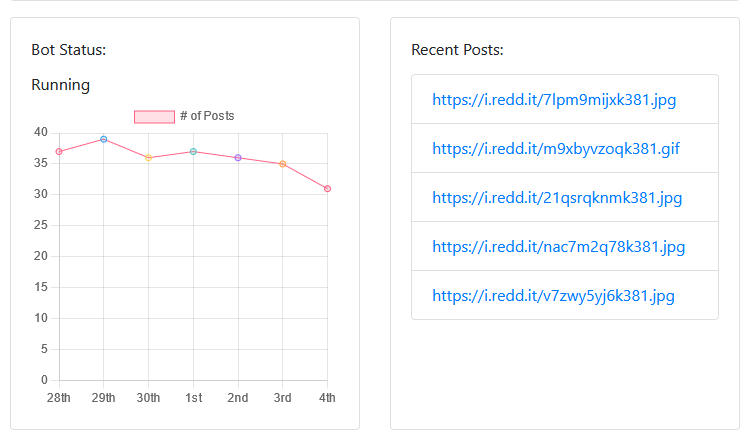Click the '40' y-axis label

pyautogui.click(x=41, y=132)
